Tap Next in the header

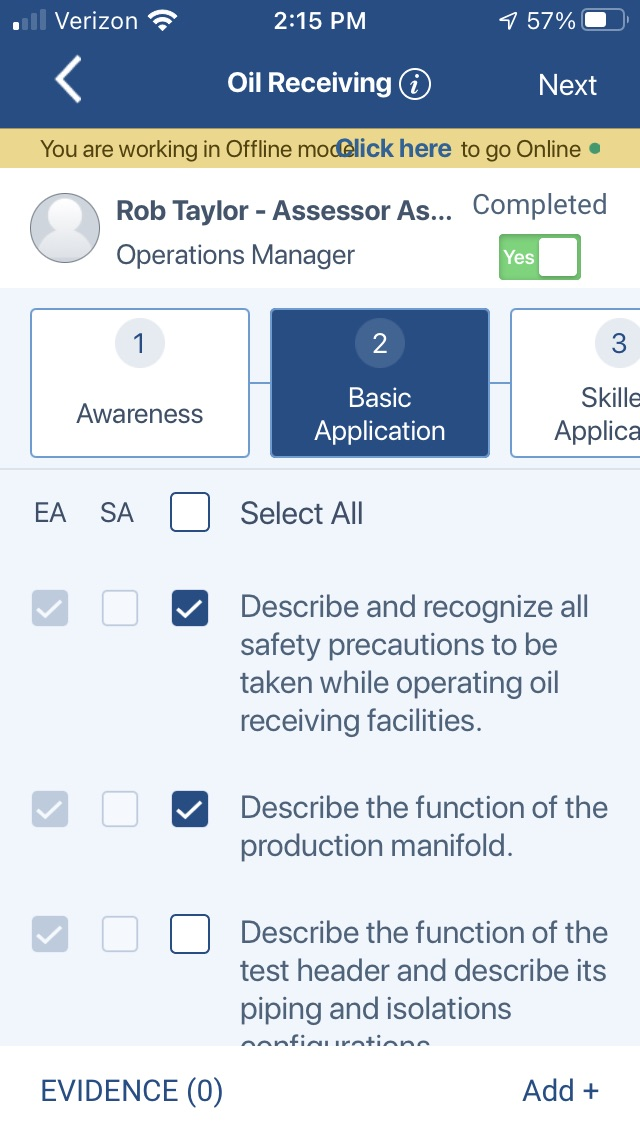tap(568, 85)
